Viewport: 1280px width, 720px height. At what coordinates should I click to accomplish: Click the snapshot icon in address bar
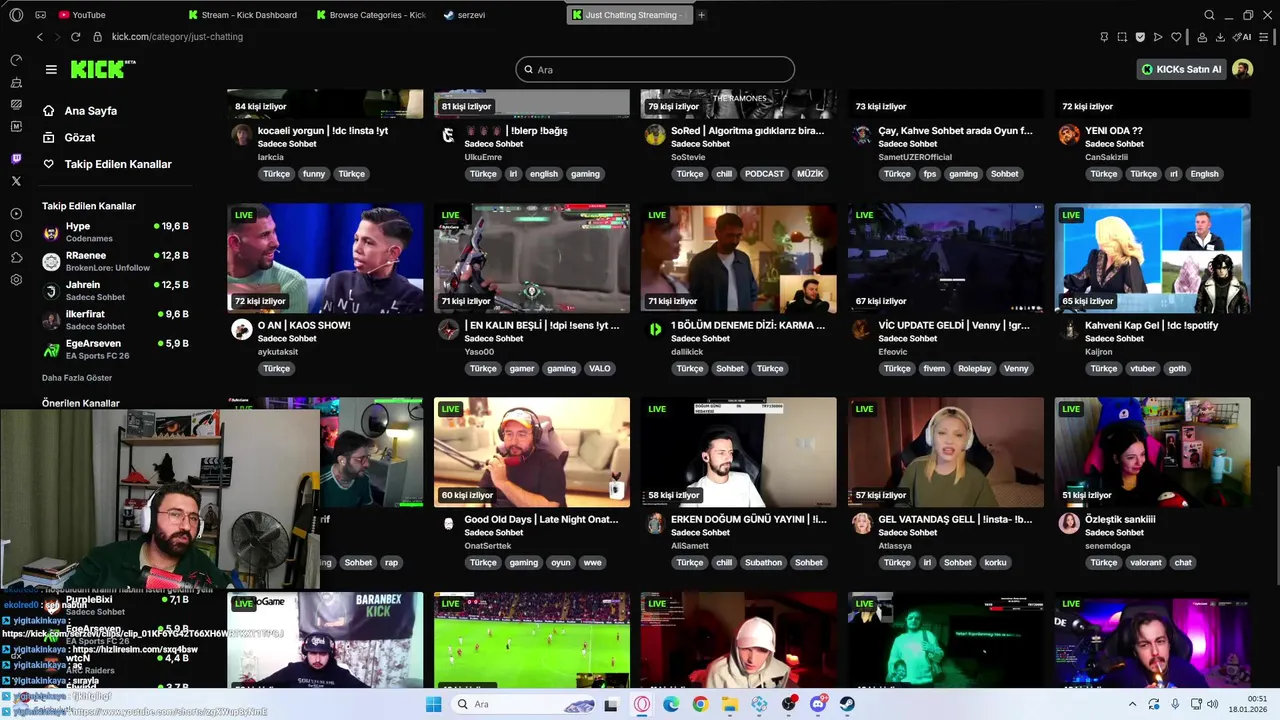(x=1122, y=37)
